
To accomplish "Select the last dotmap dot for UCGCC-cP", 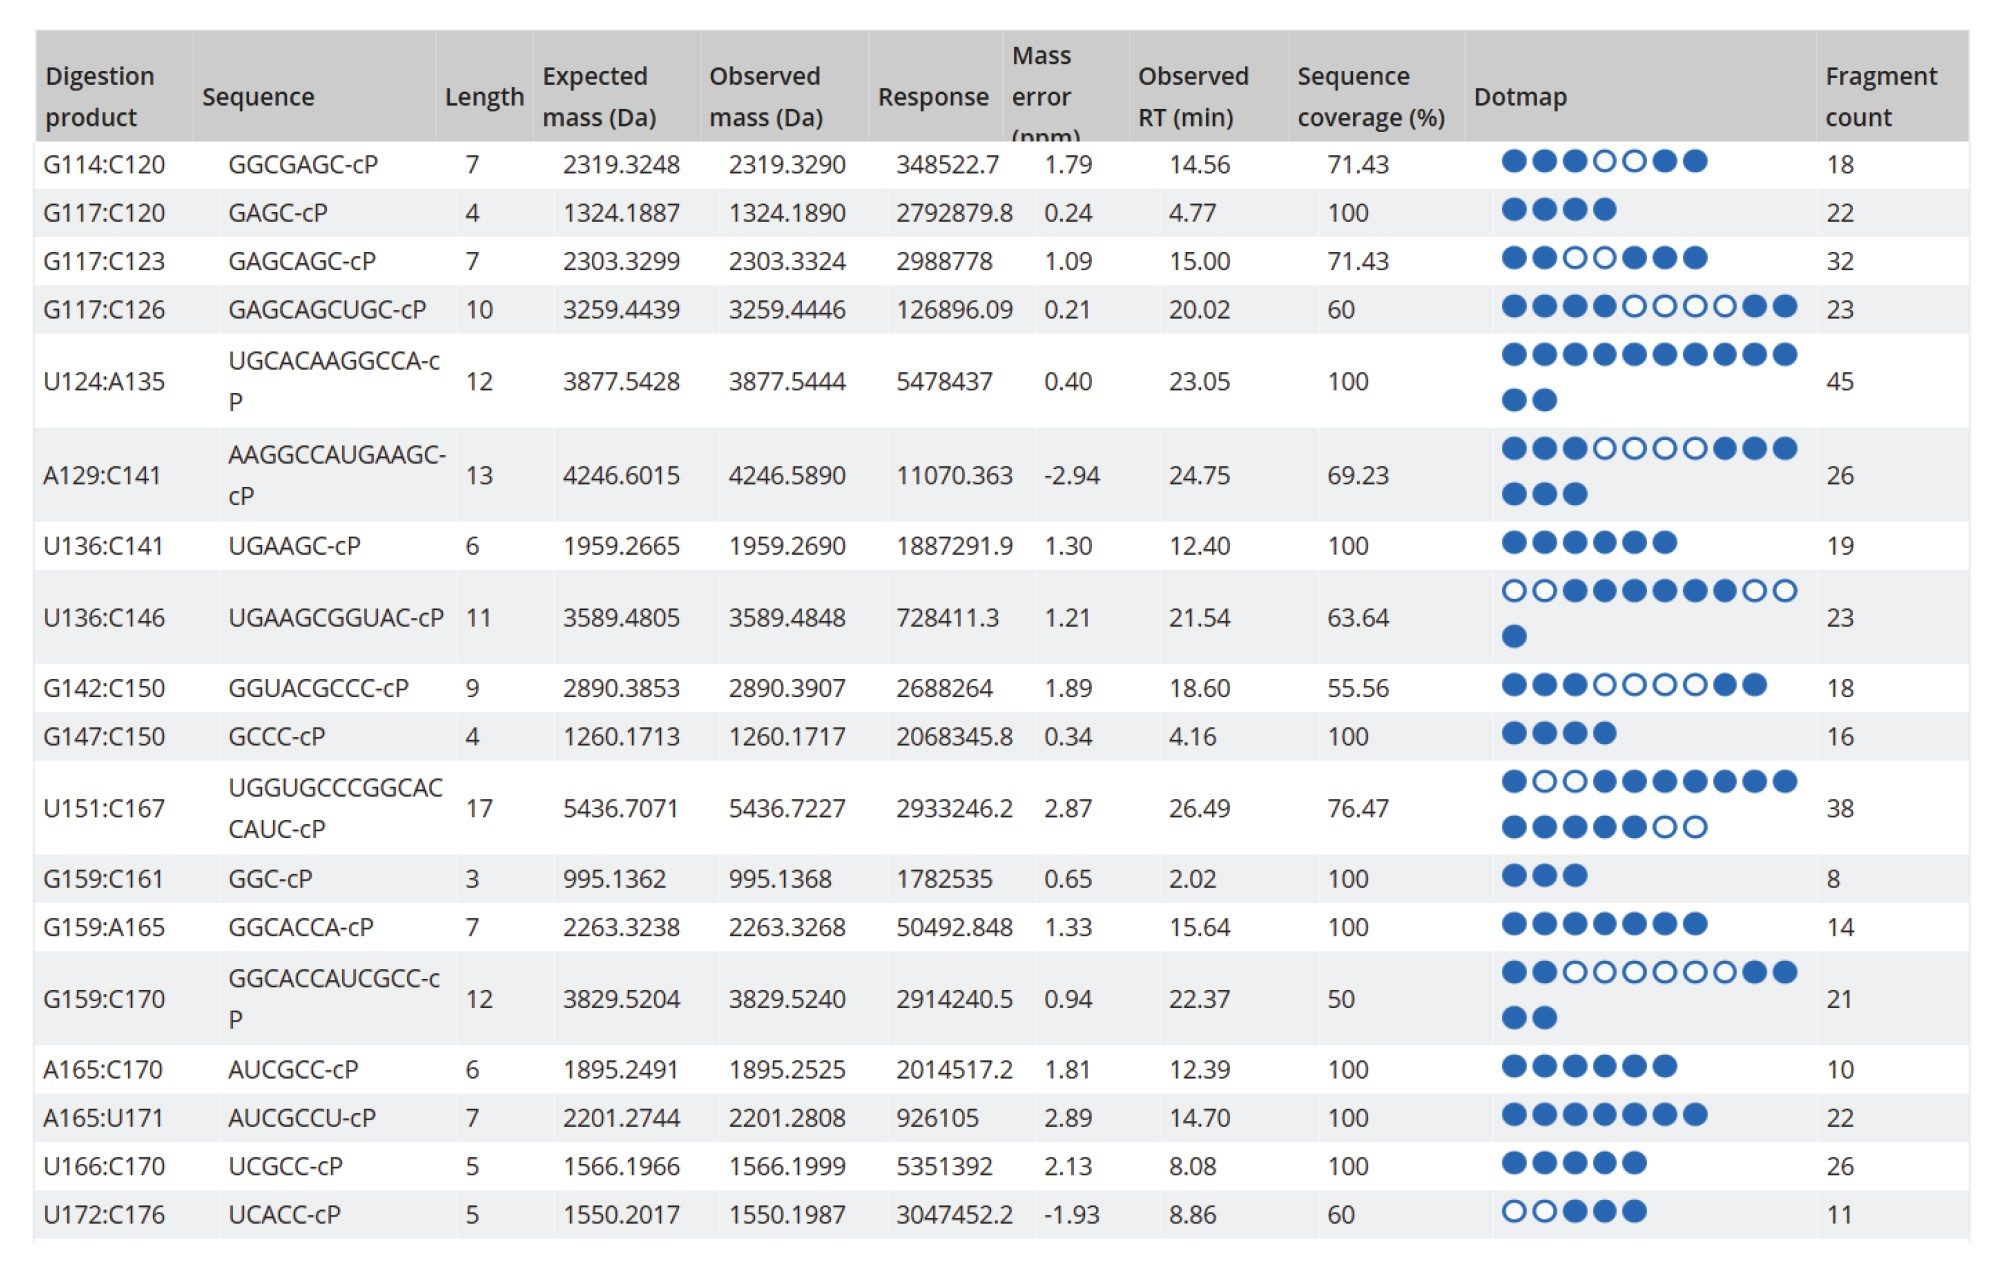I will [x=1636, y=1165].
